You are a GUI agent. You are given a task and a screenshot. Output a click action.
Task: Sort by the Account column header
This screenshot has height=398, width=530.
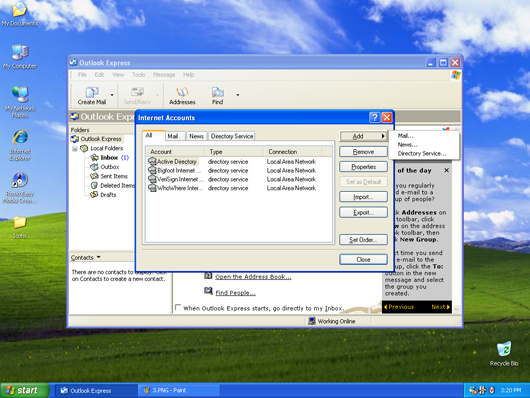(x=175, y=151)
